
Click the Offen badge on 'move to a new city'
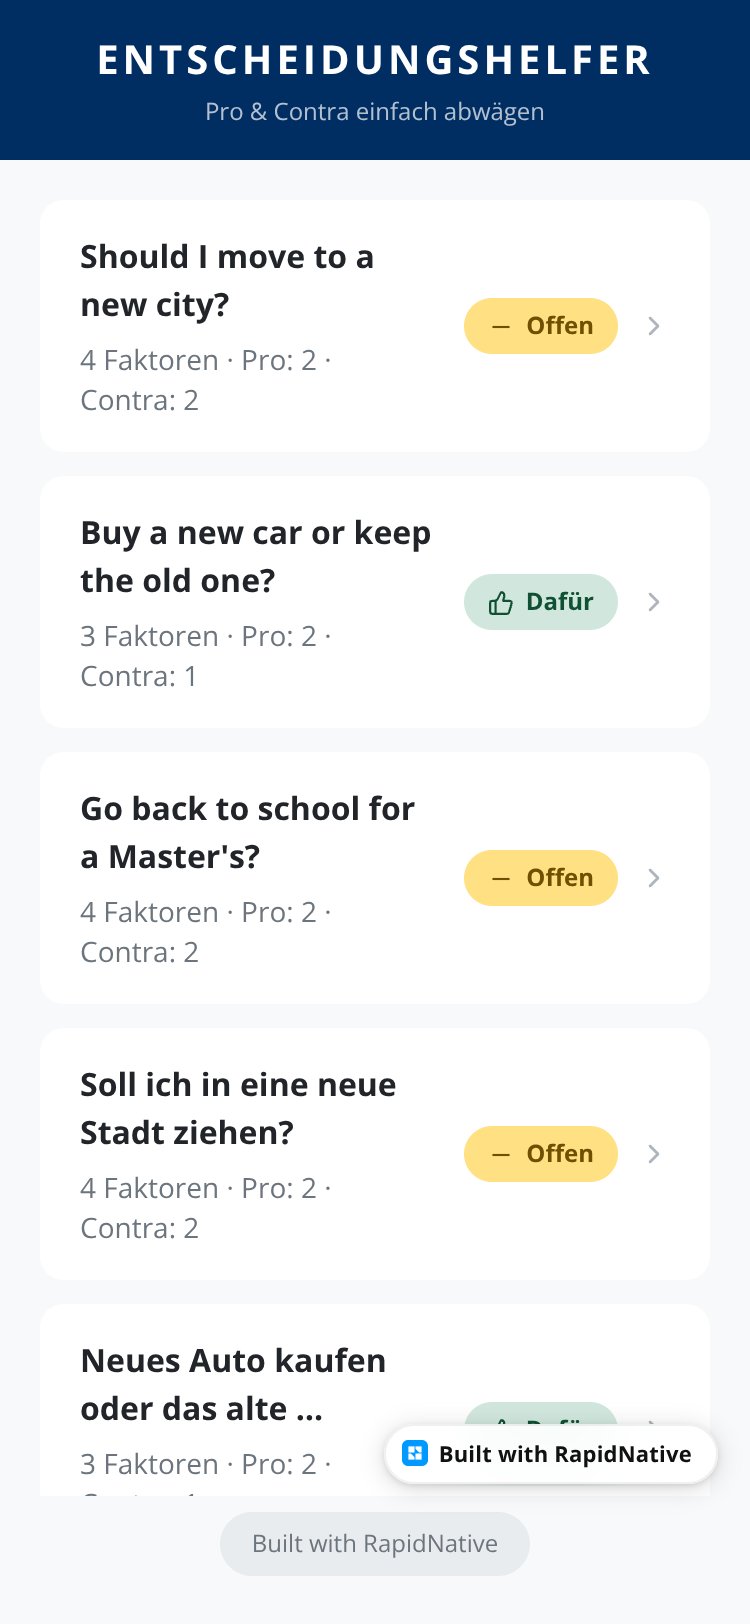pyautogui.click(x=541, y=326)
